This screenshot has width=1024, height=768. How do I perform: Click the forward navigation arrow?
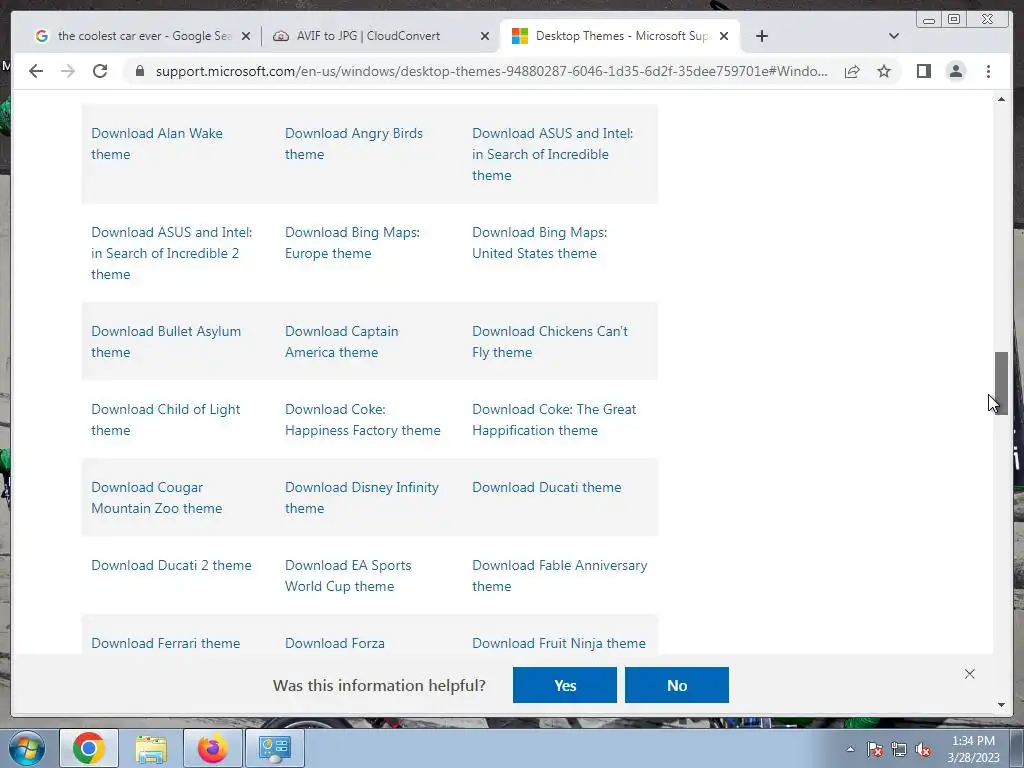pos(67,71)
